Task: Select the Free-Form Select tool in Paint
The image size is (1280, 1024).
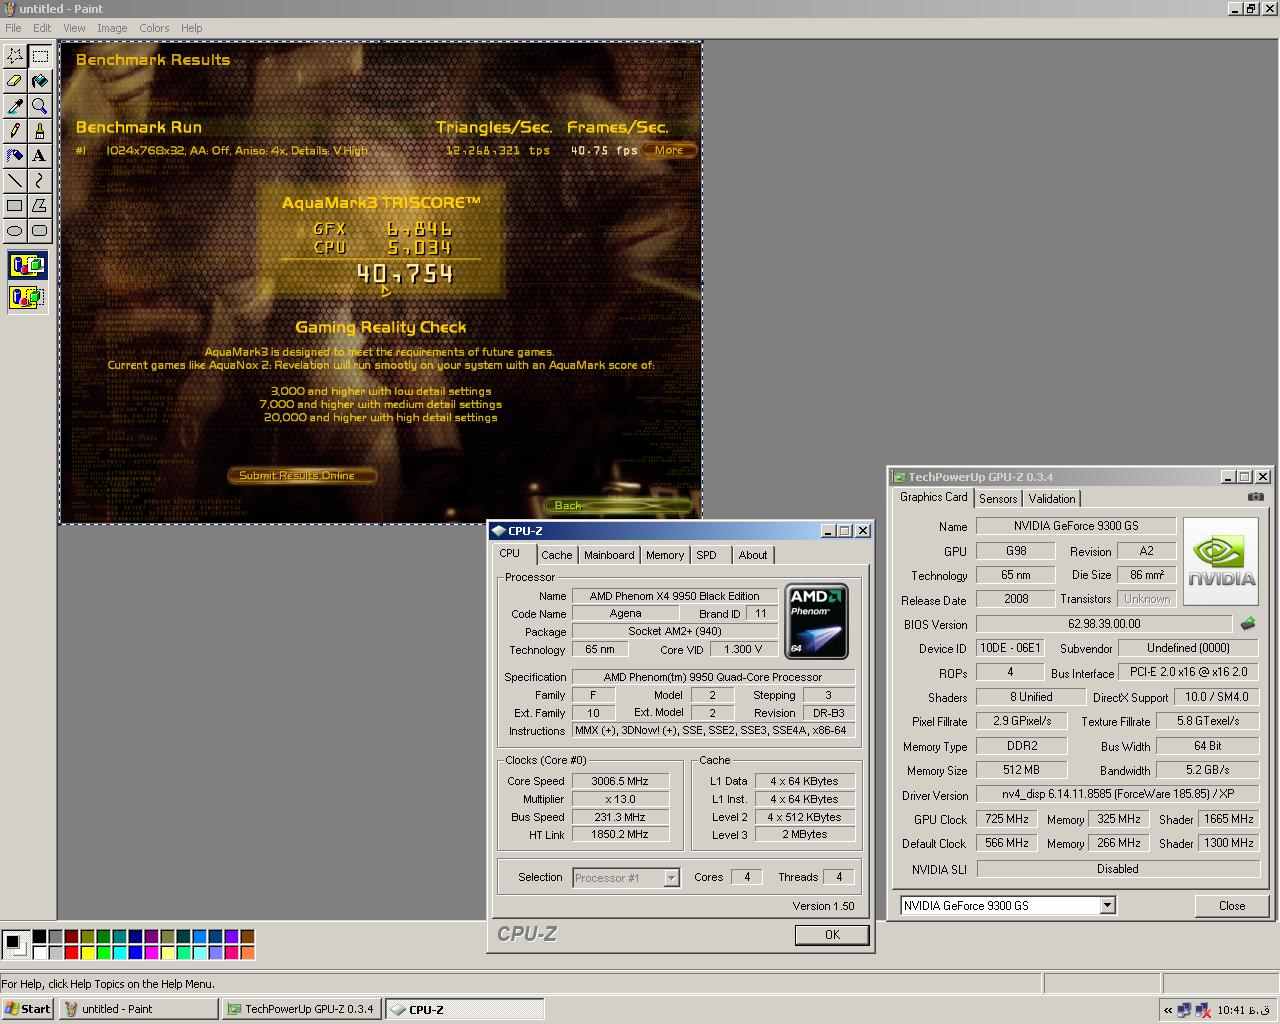Action: 15,56
